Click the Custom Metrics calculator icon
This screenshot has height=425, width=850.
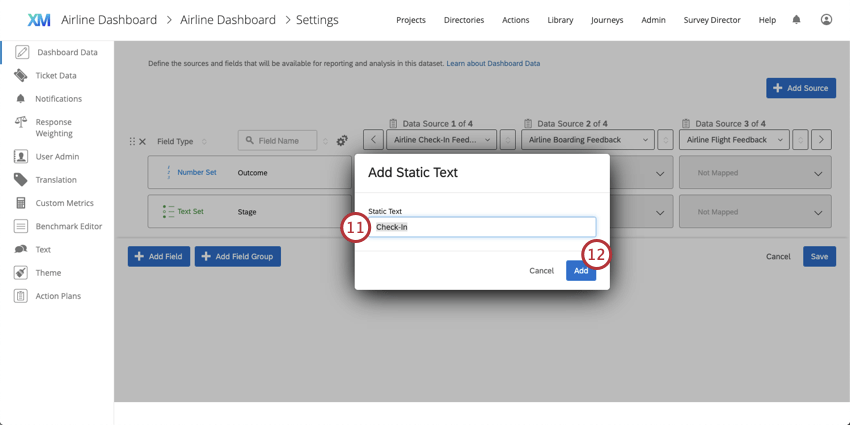(21, 203)
